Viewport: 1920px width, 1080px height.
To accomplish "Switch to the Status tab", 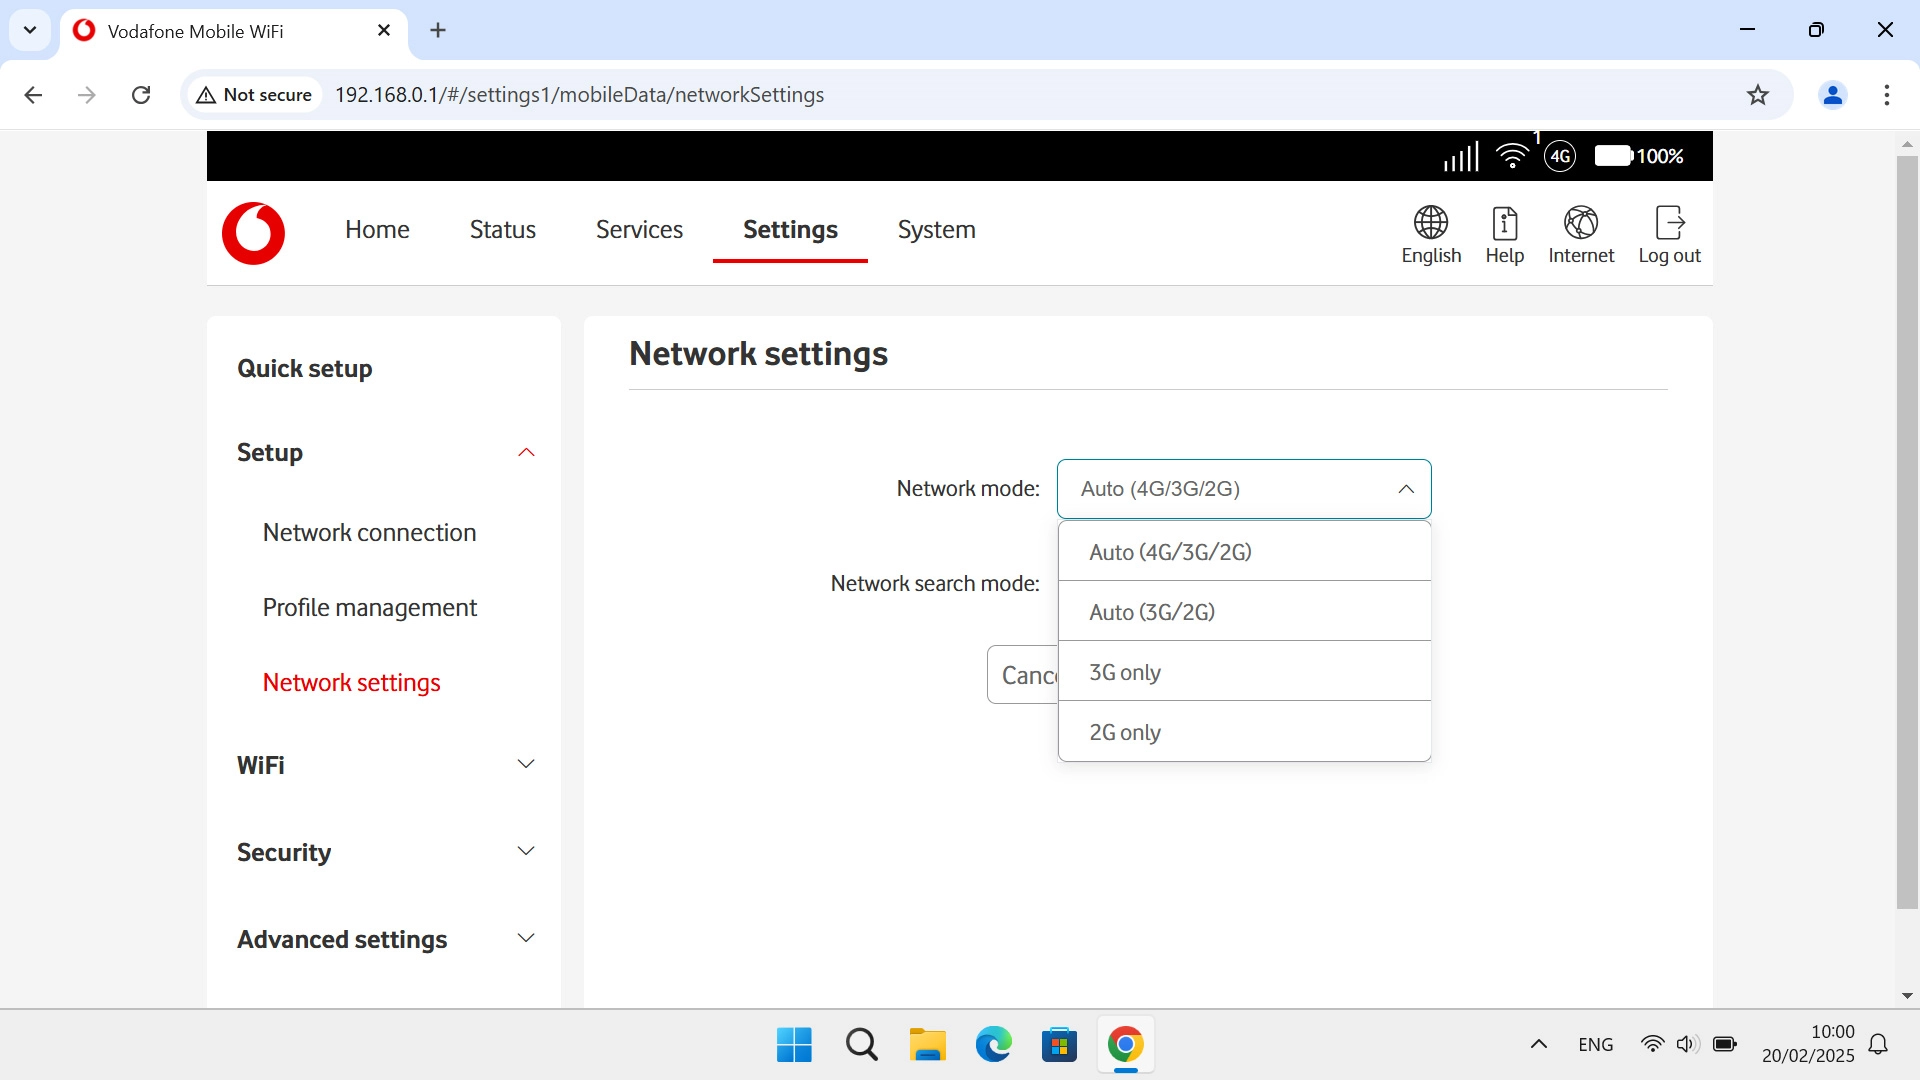I will click(x=502, y=230).
